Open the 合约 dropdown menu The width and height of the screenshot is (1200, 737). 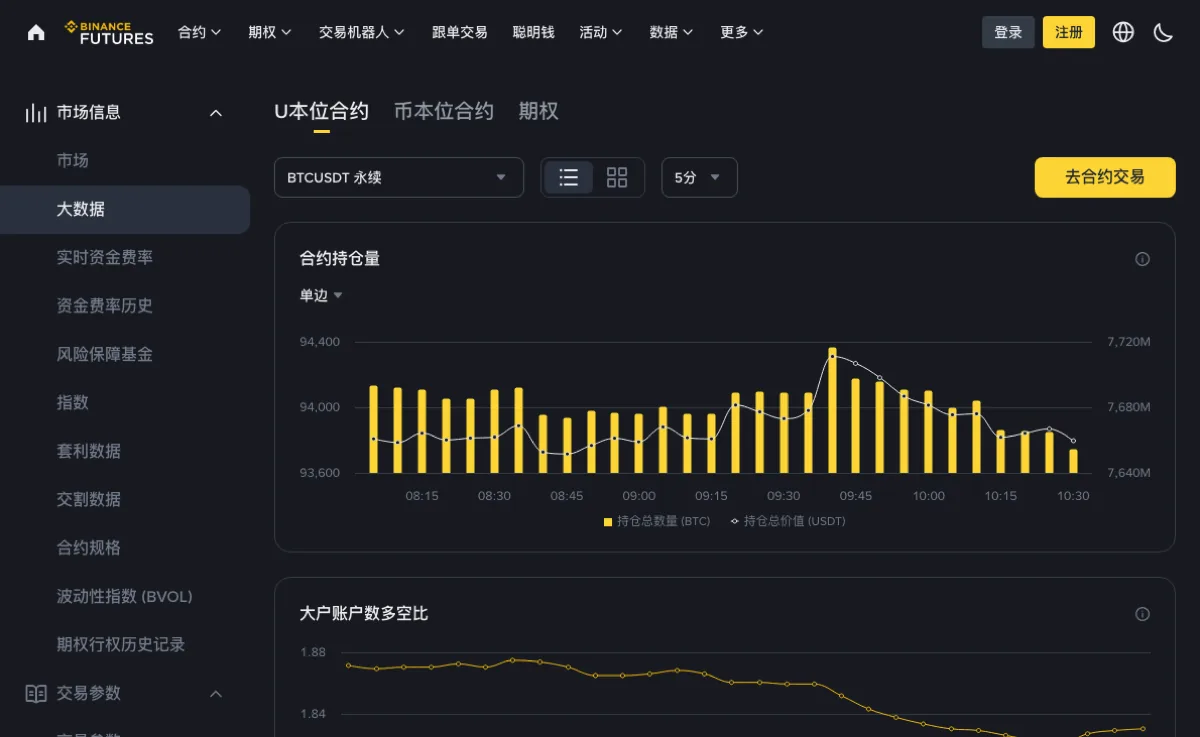click(x=200, y=32)
